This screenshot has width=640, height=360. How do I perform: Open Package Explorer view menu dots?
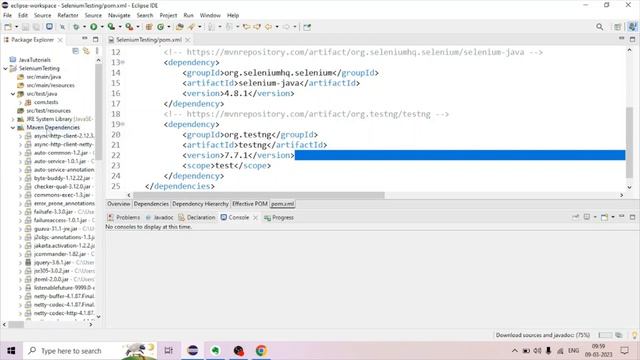(x=97, y=51)
